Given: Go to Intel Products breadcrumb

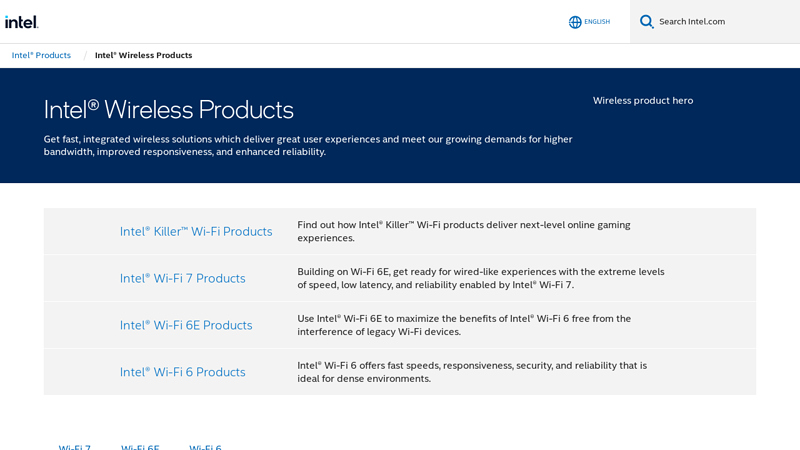Looking at the screenshot, I should [41, 55].
